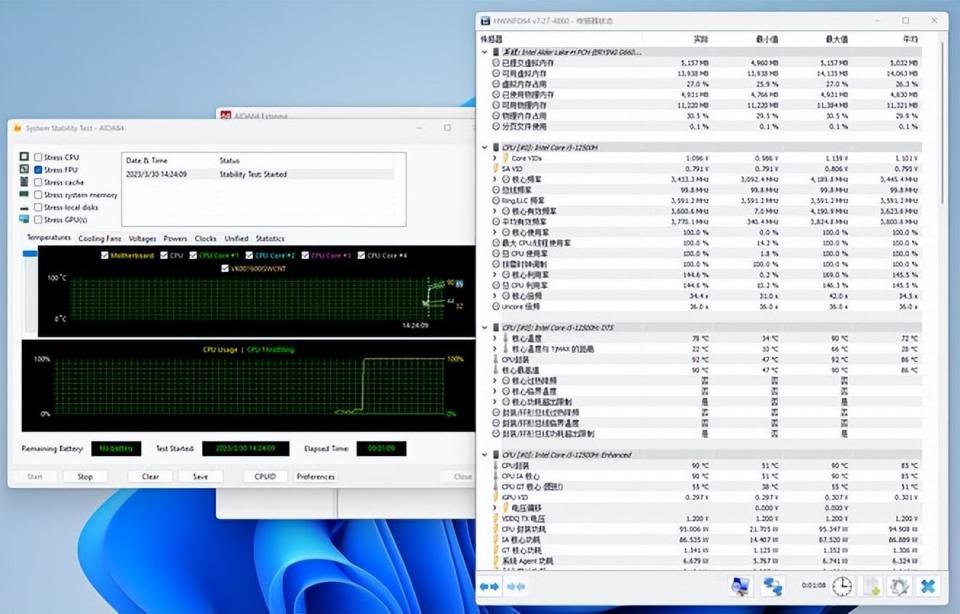
Task: Click the Unified tab
Action: point(236,239)
